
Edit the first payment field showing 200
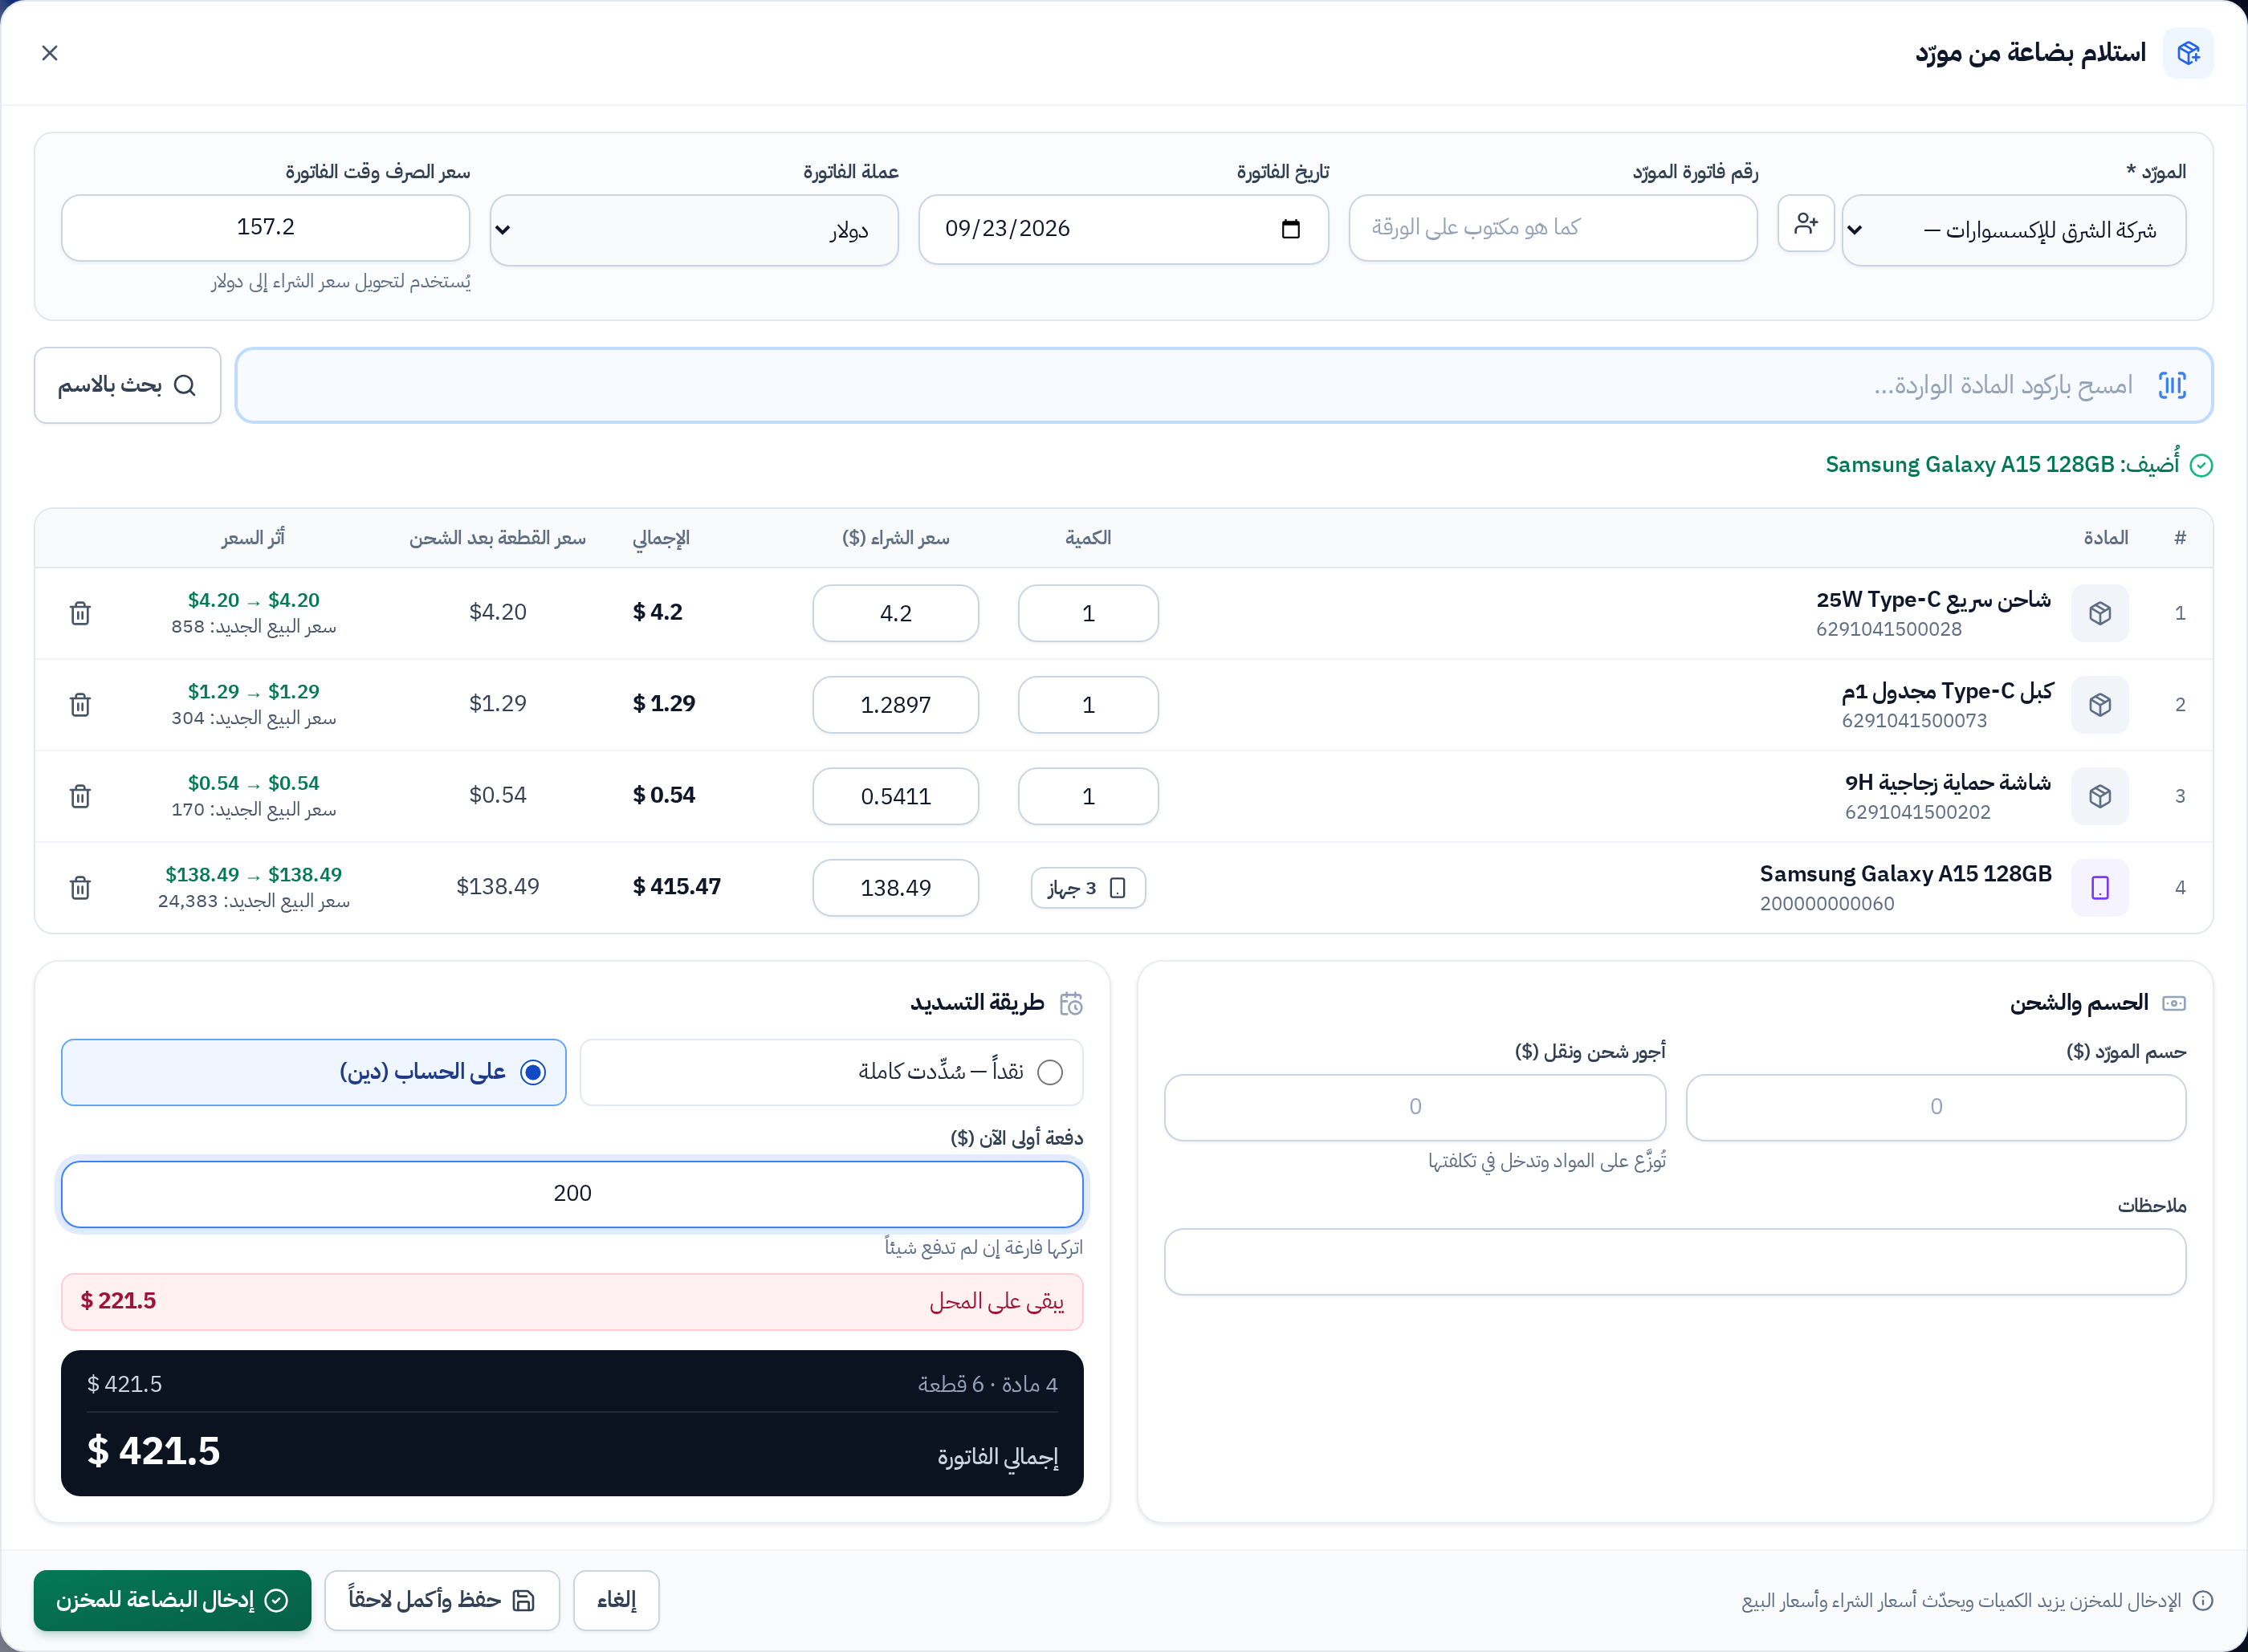[x=572, y=1194]
